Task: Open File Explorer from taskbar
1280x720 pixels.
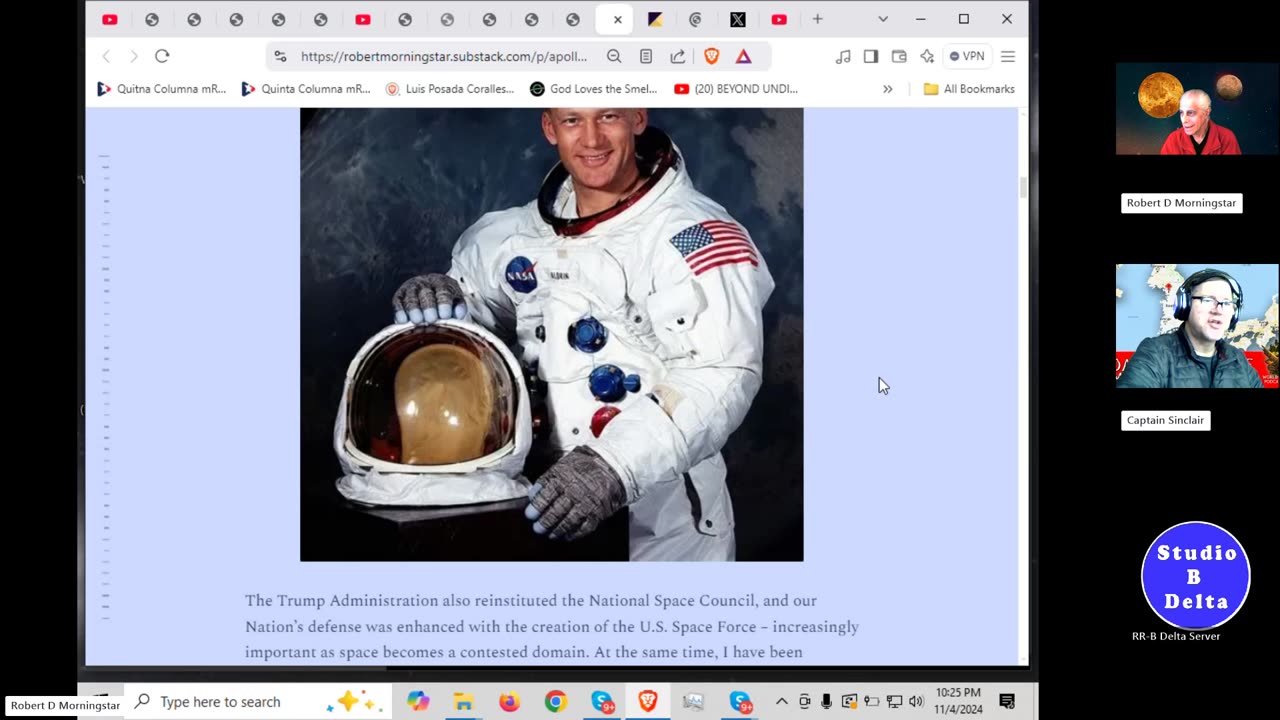Action: (463, 702)
